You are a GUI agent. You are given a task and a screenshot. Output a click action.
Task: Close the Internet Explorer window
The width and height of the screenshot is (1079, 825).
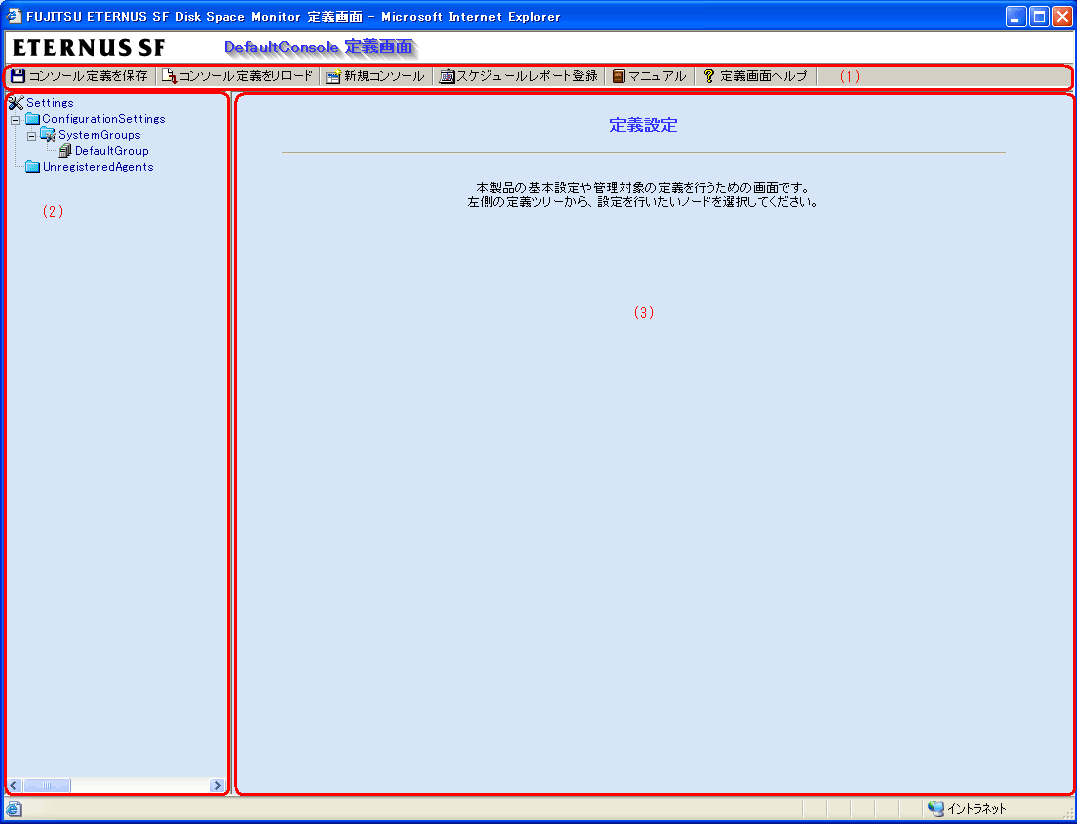[x=1062, y=17]
